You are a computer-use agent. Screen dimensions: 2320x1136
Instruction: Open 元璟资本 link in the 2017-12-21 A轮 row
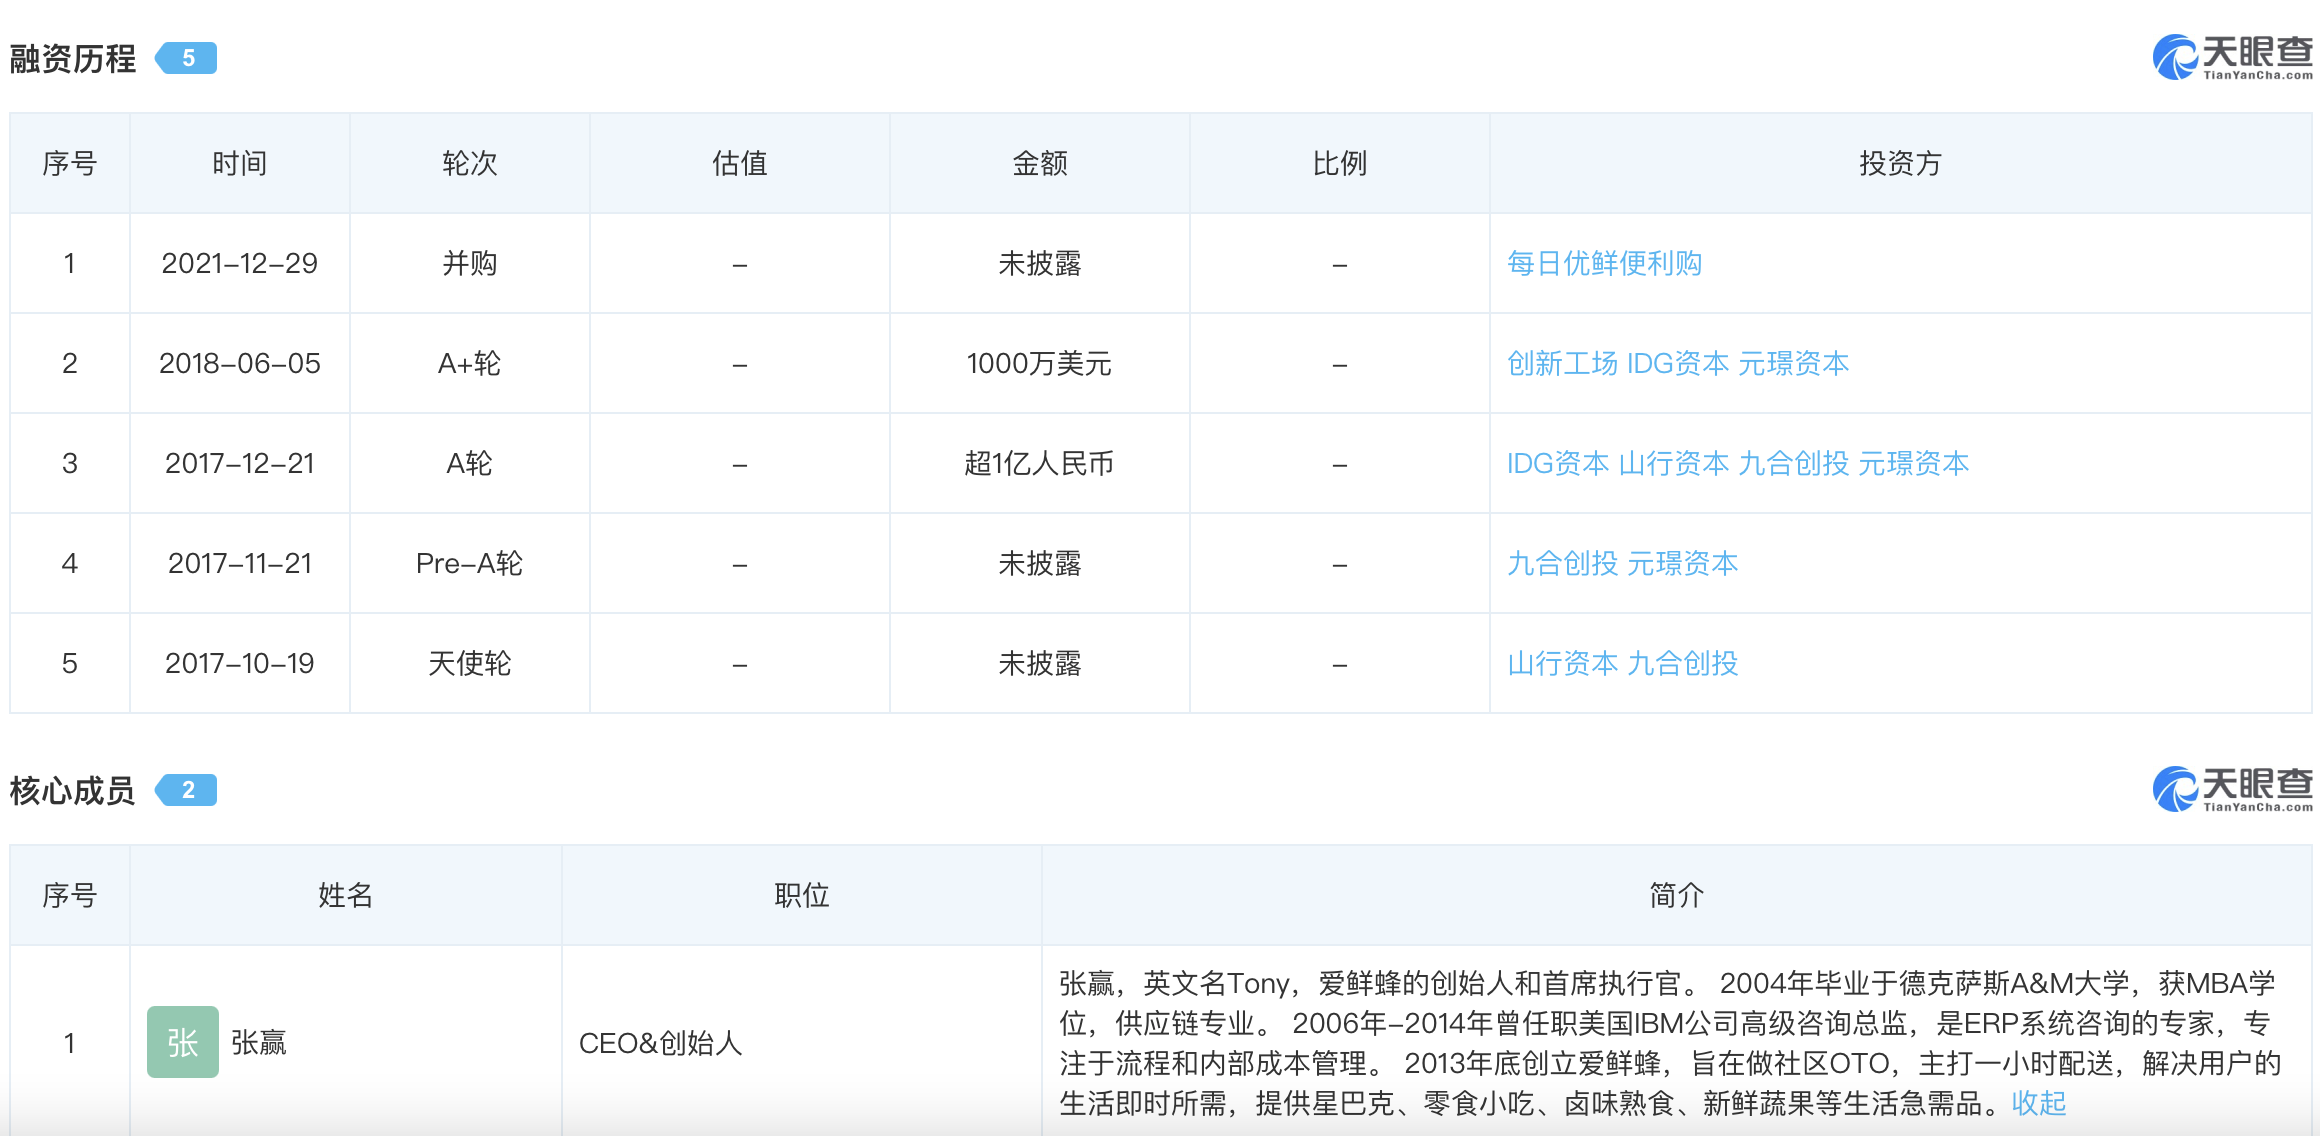[x=1914, y=463]
